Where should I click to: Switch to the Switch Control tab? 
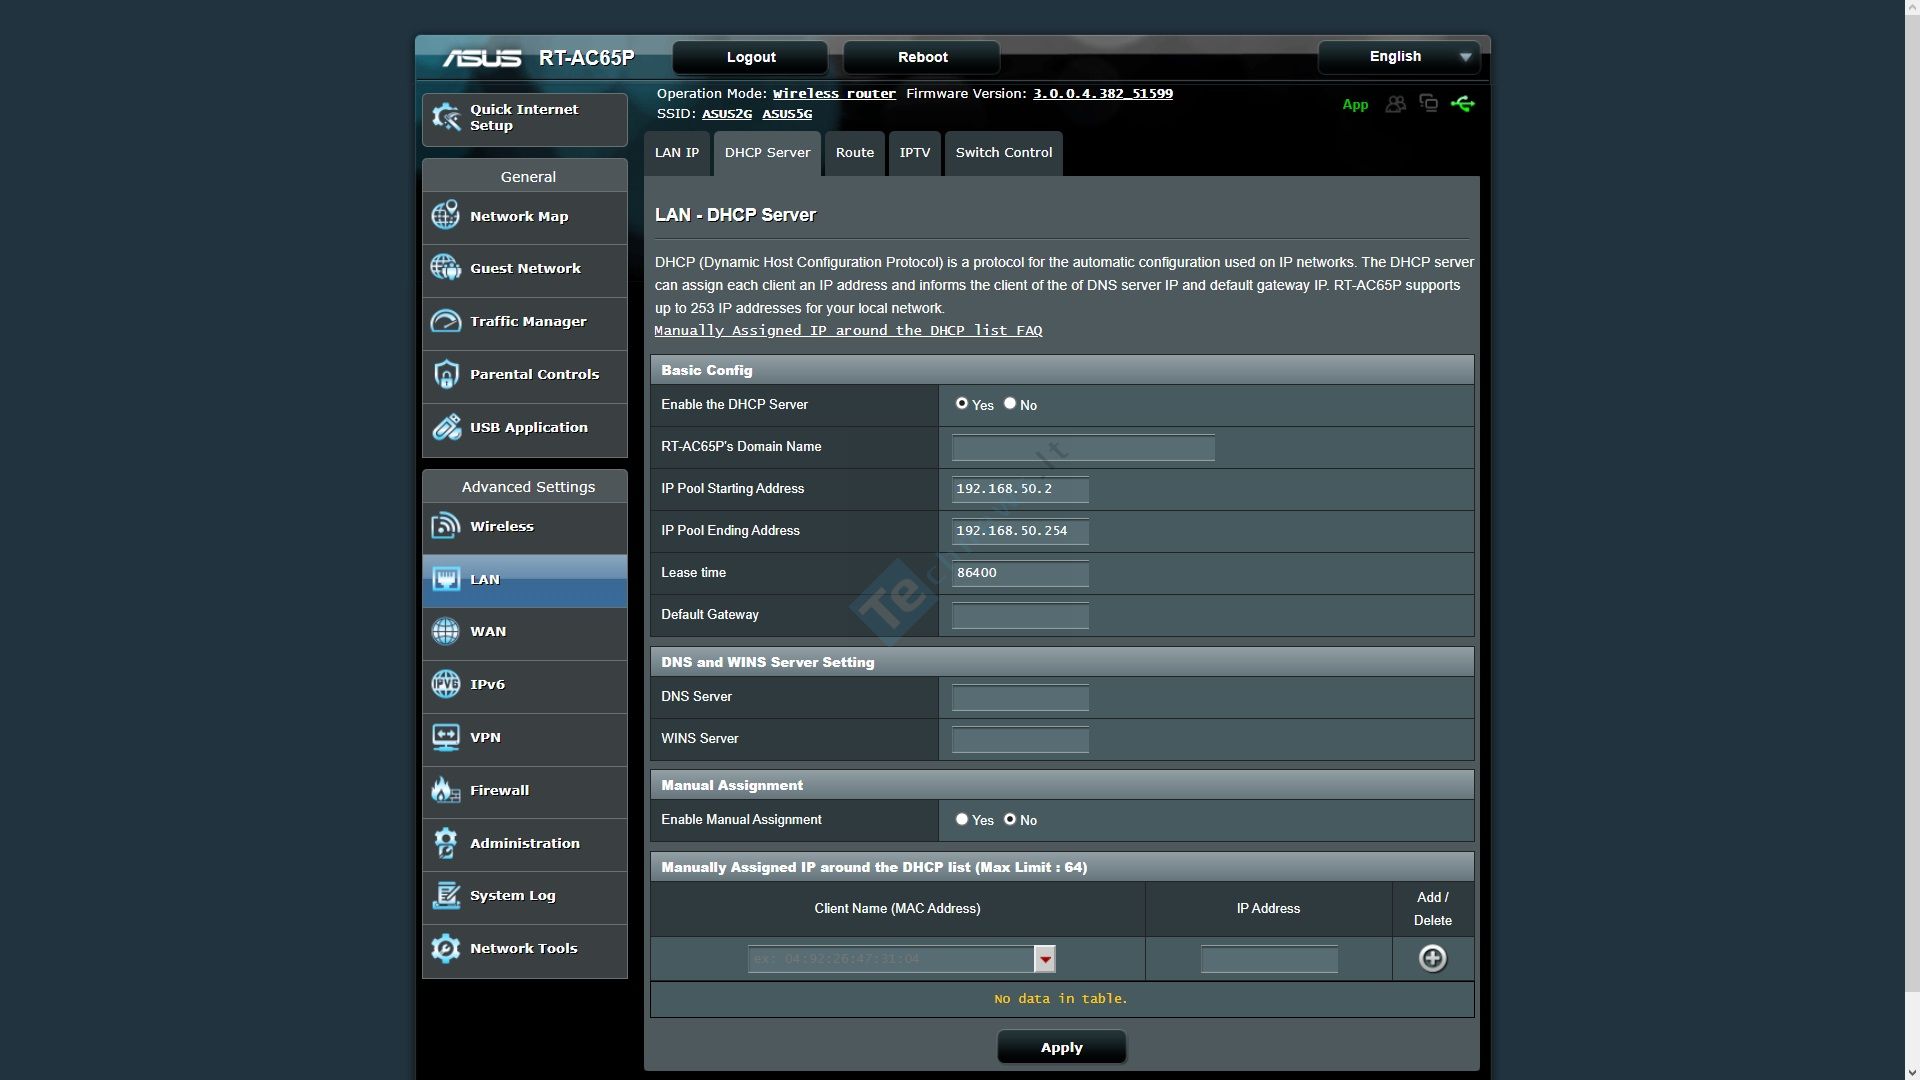(x=1003, y=153)
